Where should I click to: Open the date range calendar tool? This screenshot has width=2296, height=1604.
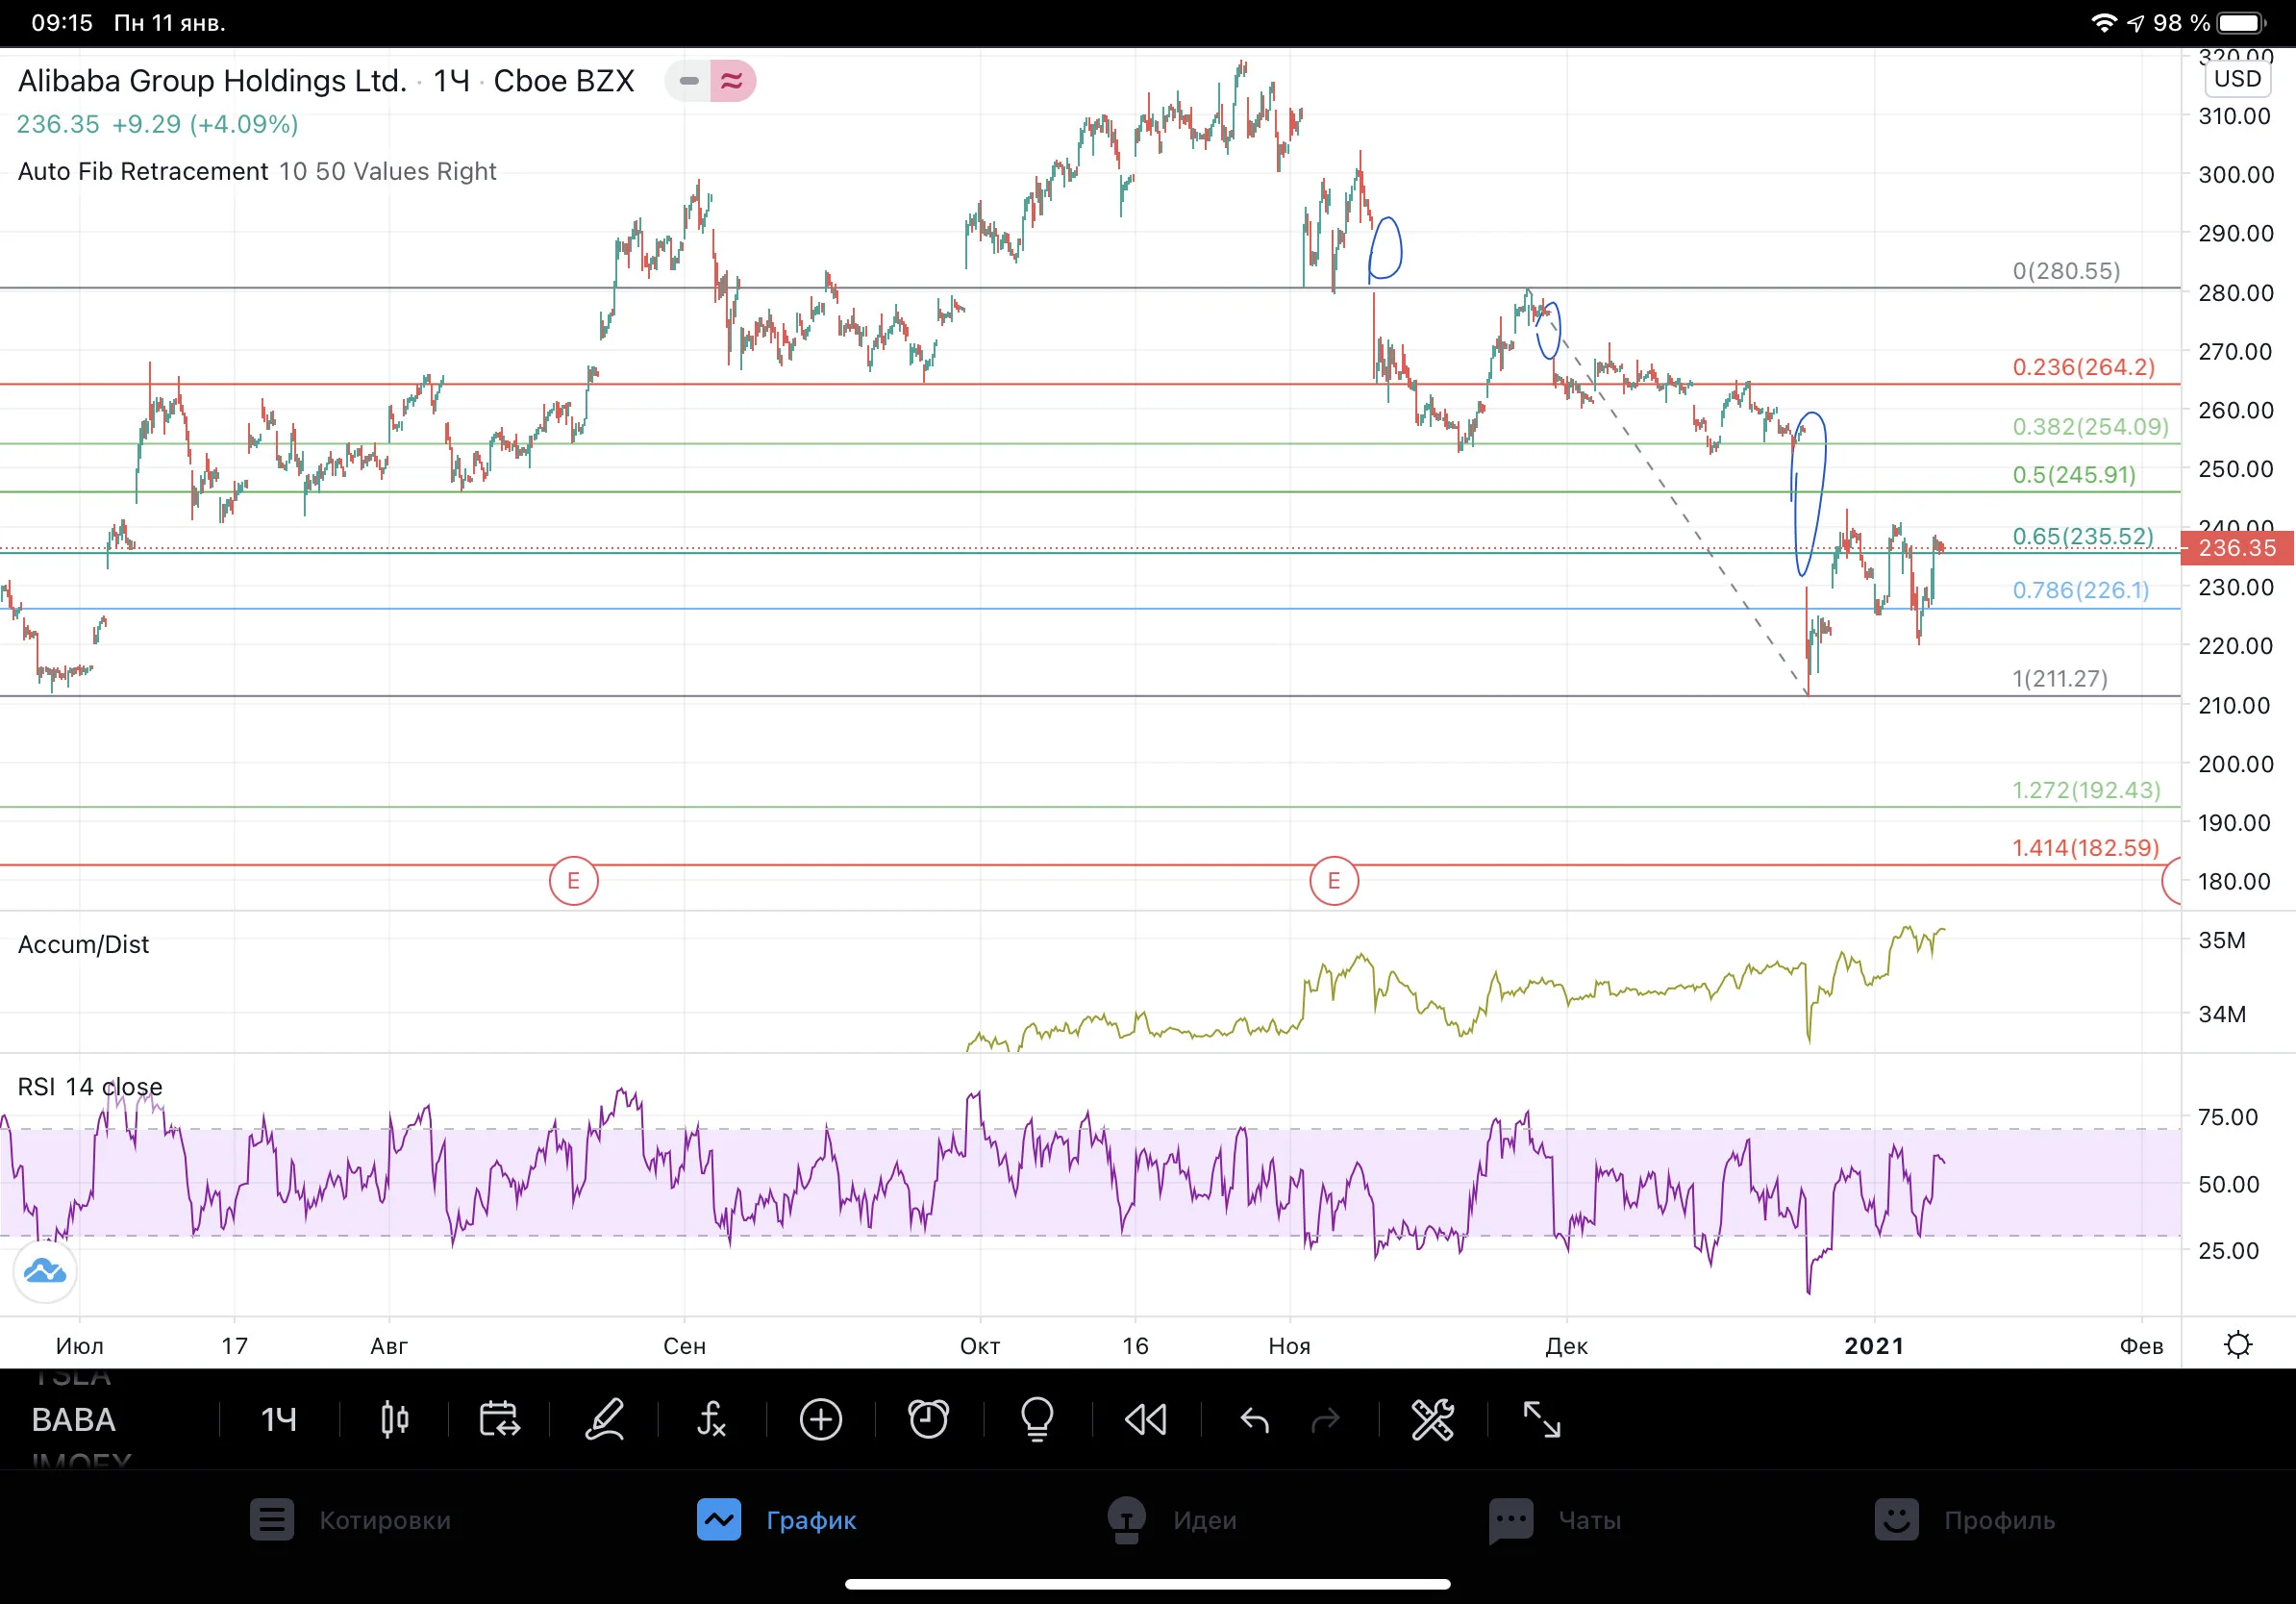pos(499,1419)
